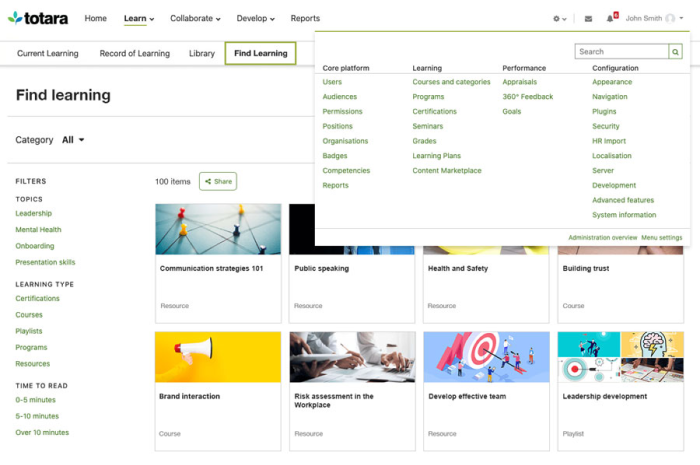700x465 pixels.
Task: Open Brand interaction megaphone thumbnail
Action: click(x=218, y=357)
